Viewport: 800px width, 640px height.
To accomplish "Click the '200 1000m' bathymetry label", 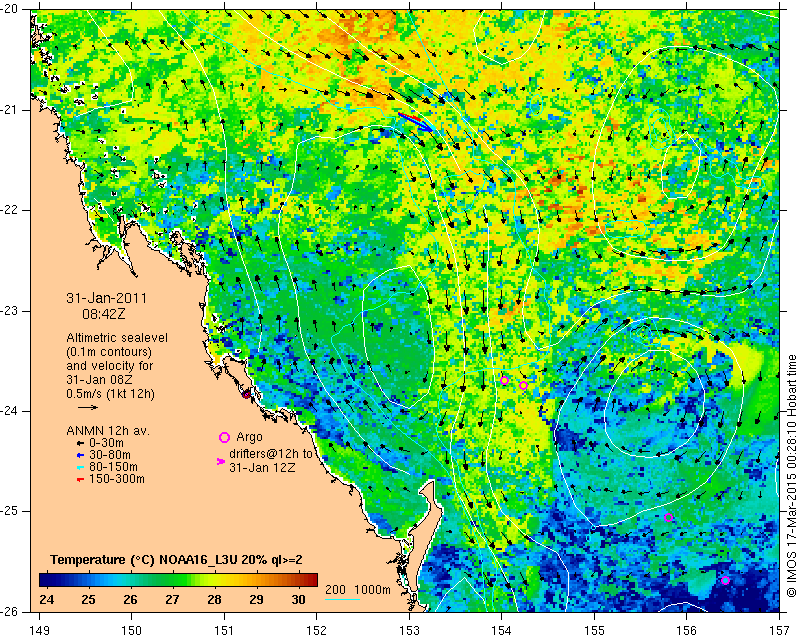I will click(358, 589).
